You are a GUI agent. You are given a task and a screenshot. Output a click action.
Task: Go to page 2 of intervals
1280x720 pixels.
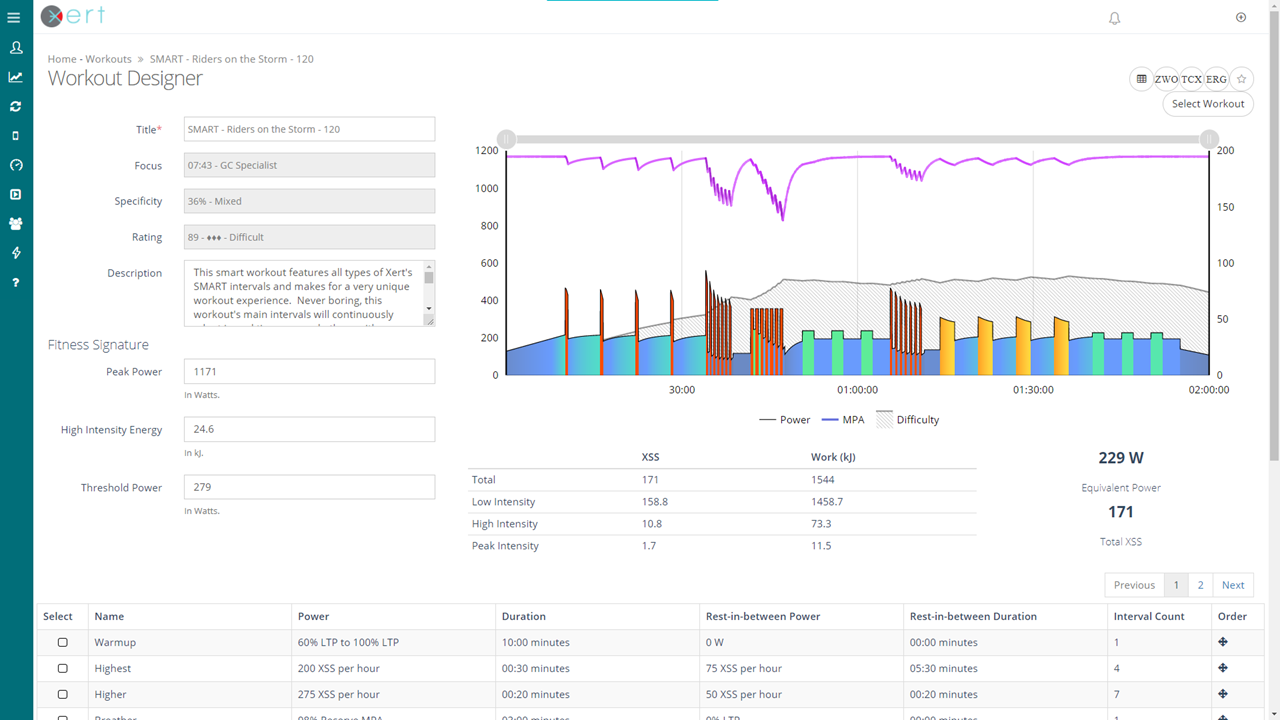1201,585
